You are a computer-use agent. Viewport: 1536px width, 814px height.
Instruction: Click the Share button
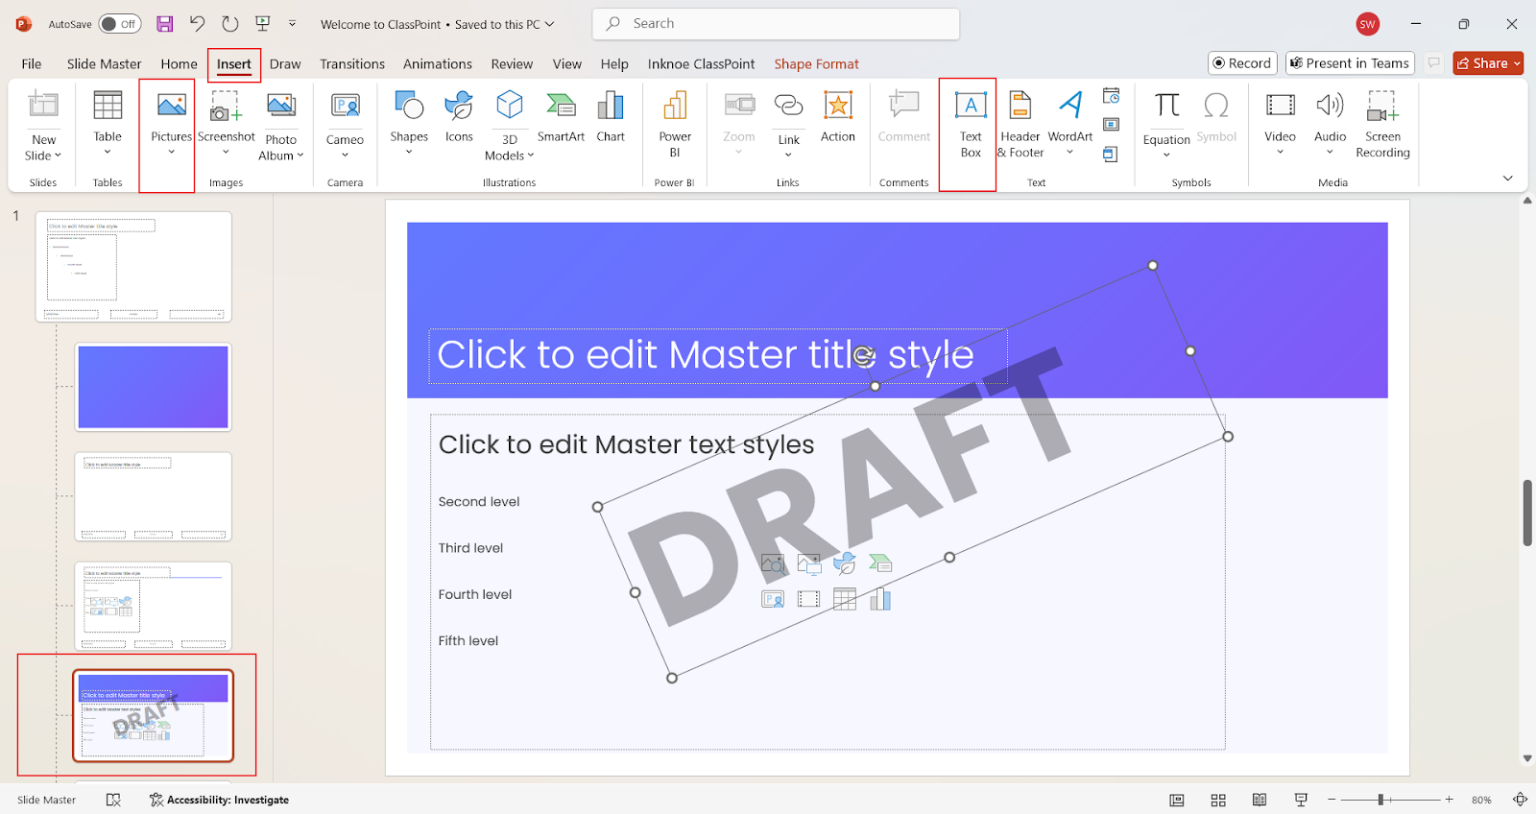pos(1487,63)
